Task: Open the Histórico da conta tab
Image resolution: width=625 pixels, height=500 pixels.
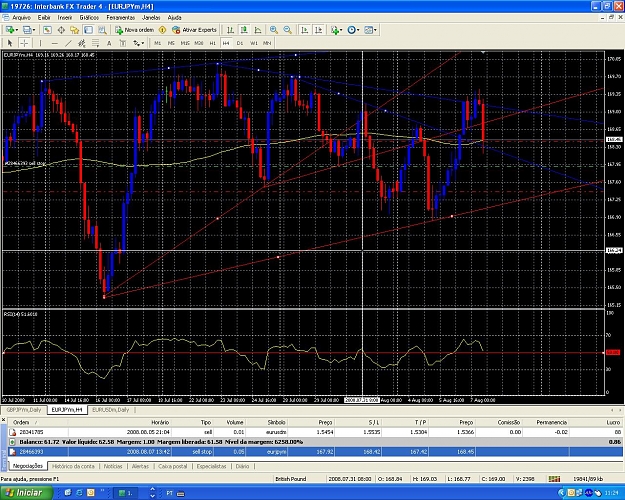Action: tap(73, 466)
